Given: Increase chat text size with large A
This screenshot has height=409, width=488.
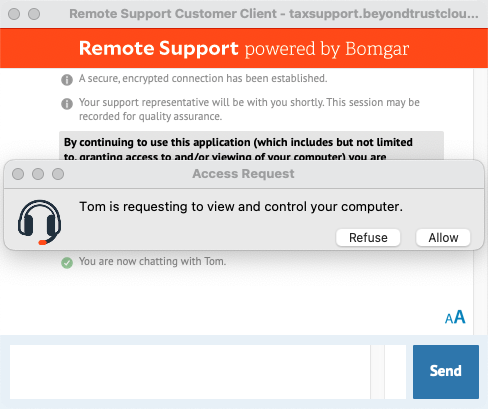Looking at the screenshot, I should (x=460, y=317).
